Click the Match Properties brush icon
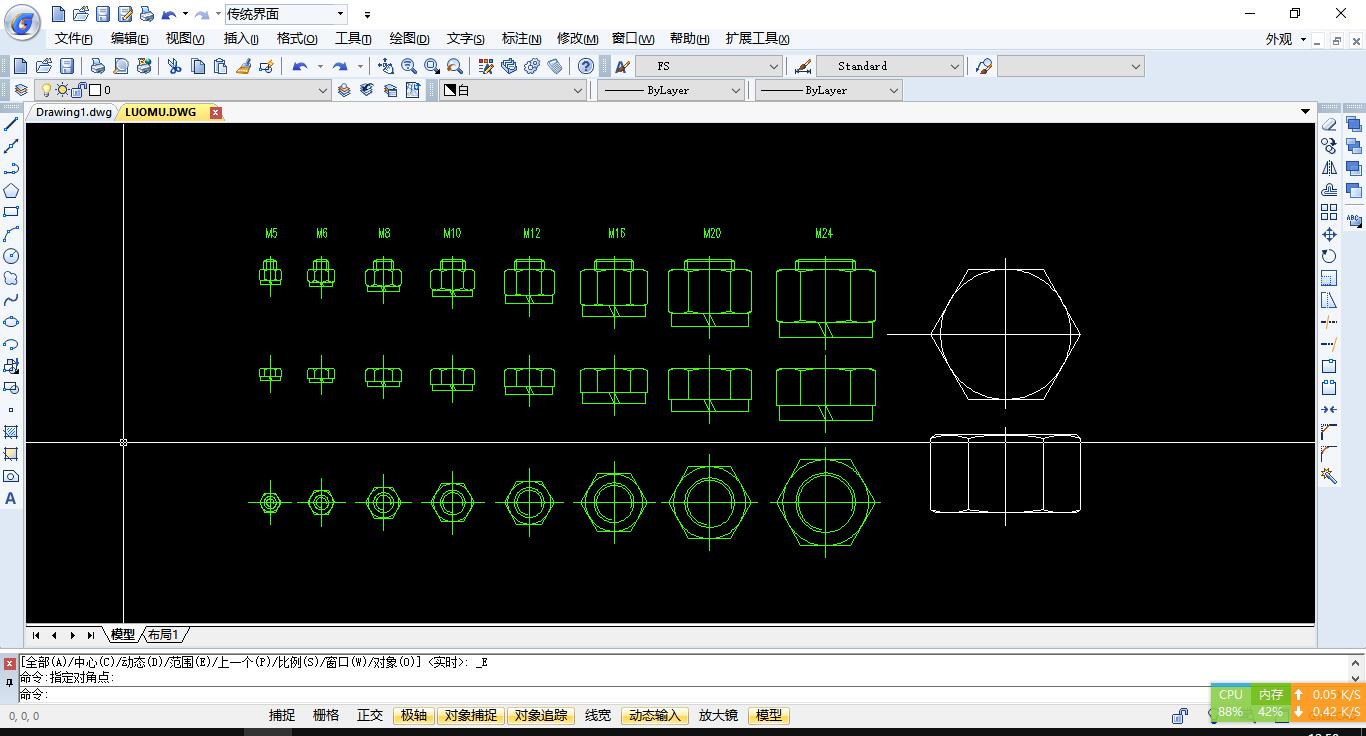 [243, 66]
